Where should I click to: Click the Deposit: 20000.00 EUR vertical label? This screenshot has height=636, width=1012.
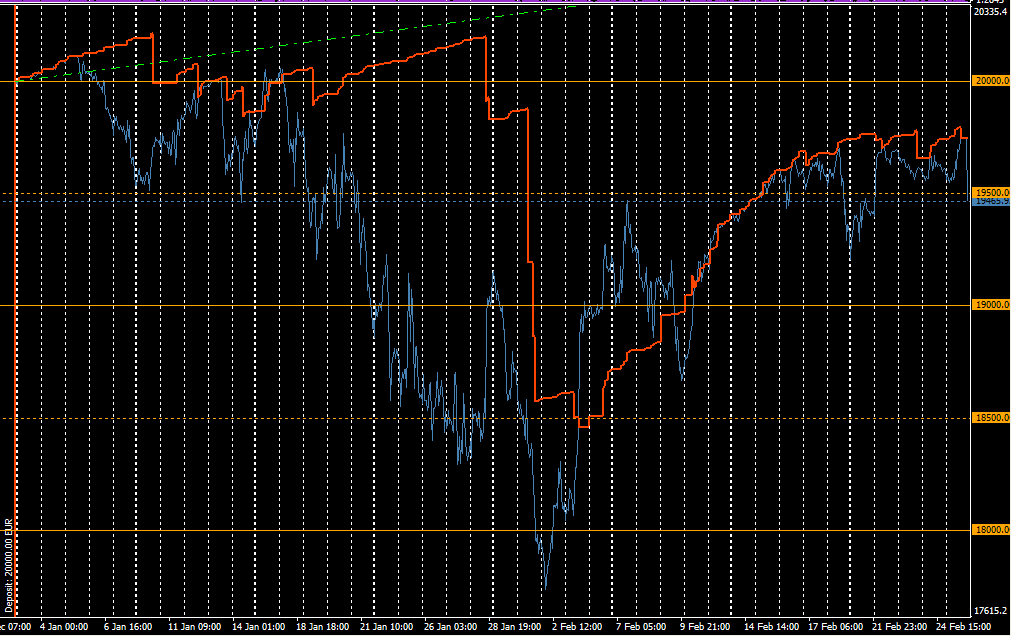(8, 565)
